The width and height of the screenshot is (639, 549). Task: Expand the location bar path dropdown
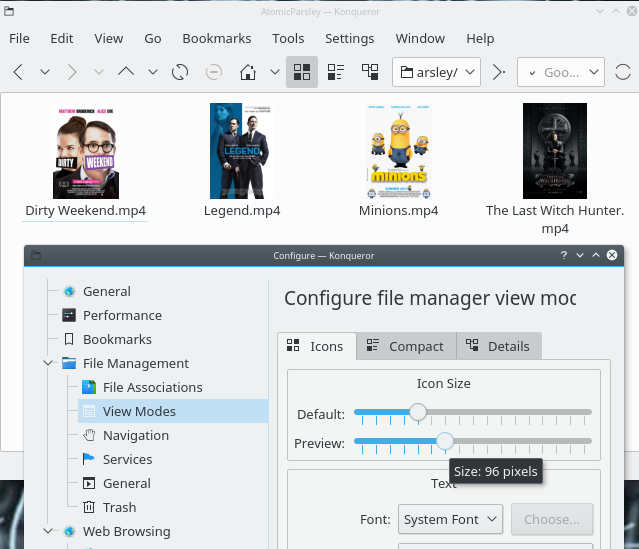470,72
